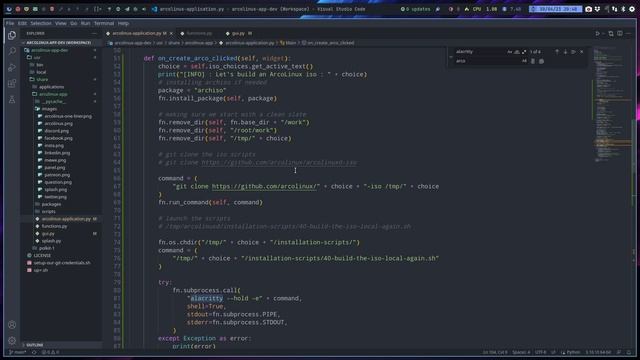Open the Selection menu

click(41, 23)
